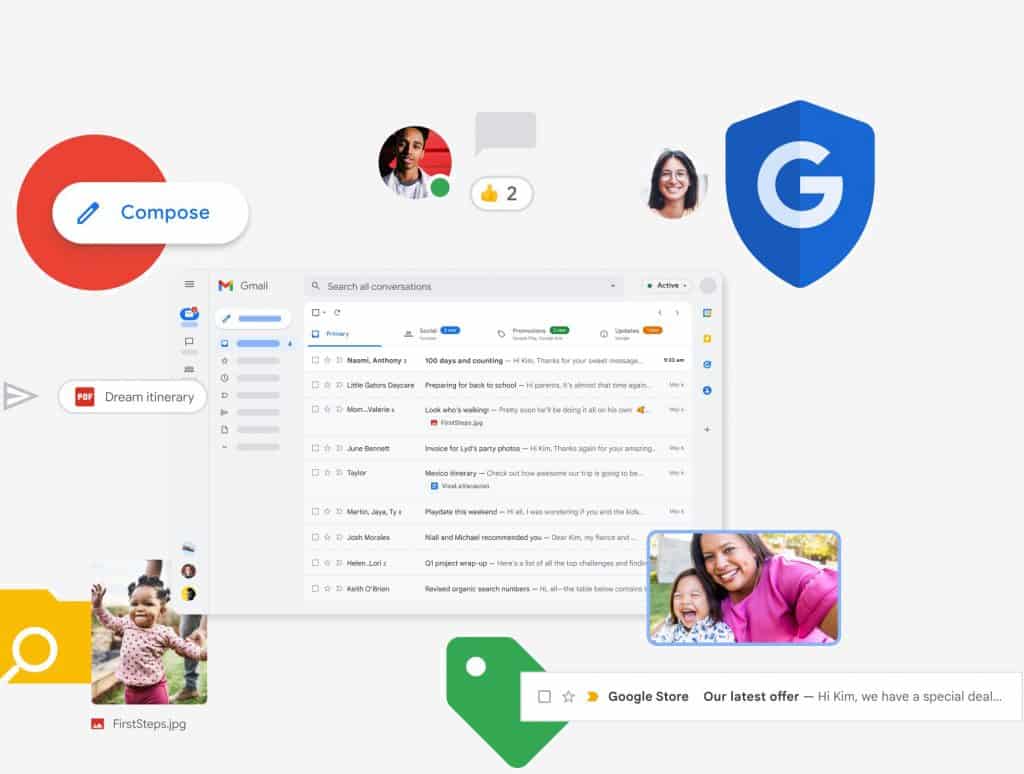This screenshot has height=774, width=1024.
Task: Tick the checkbox for Josh Morales email
Action: (315, 537)
